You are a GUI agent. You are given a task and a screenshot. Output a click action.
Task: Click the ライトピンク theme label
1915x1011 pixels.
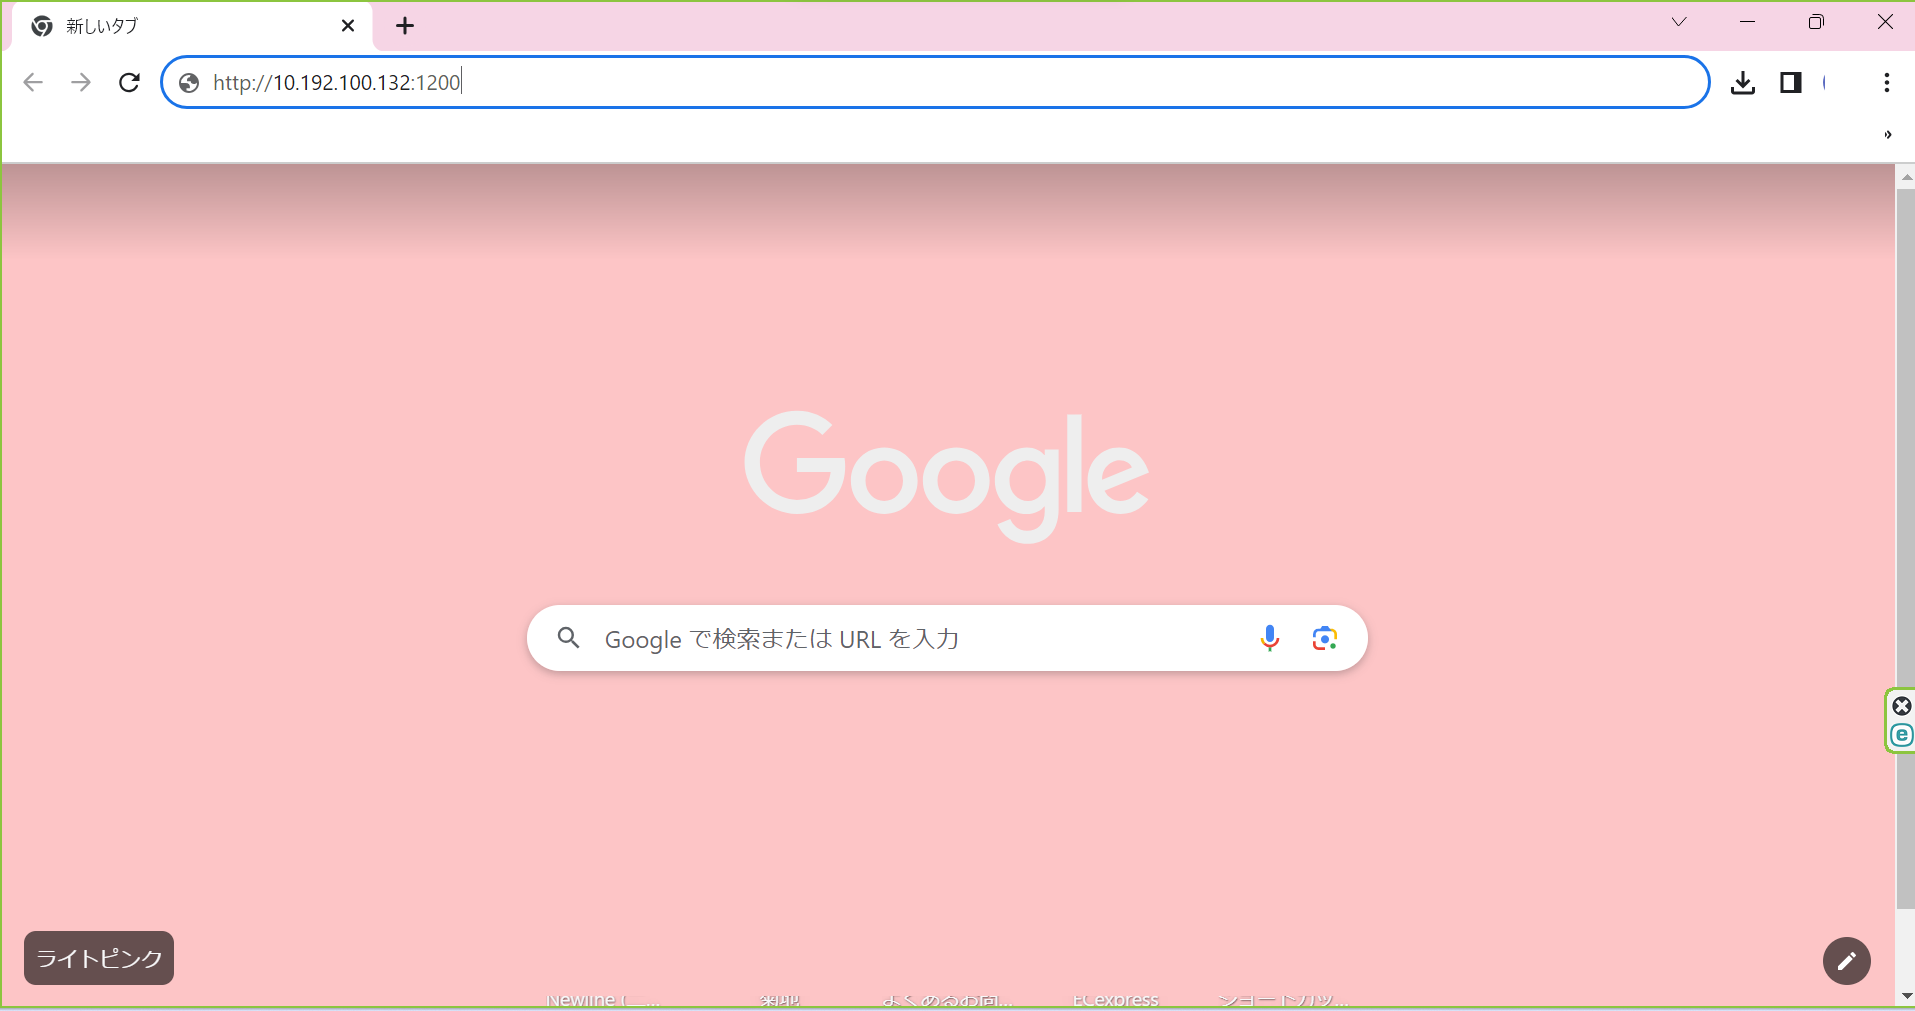99,958
